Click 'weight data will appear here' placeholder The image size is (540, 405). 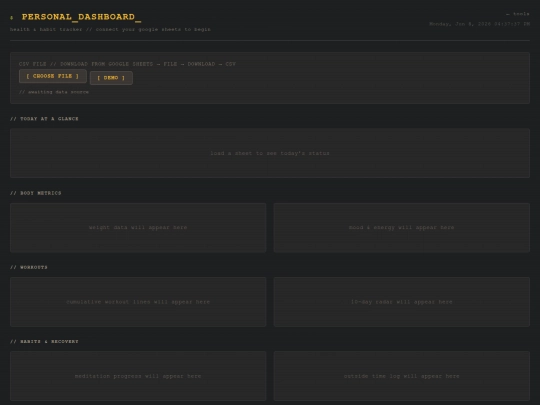138,228
